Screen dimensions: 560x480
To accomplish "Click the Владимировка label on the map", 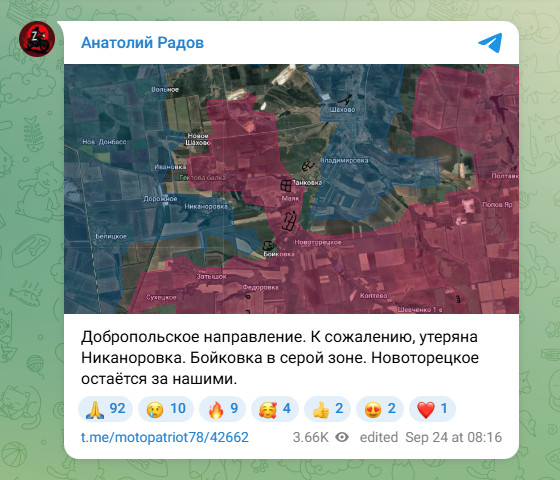I will click(344, 160).
